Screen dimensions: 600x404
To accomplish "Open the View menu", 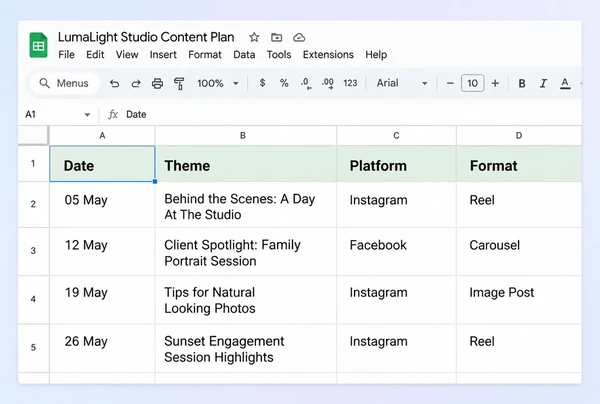I will [127, 55].
